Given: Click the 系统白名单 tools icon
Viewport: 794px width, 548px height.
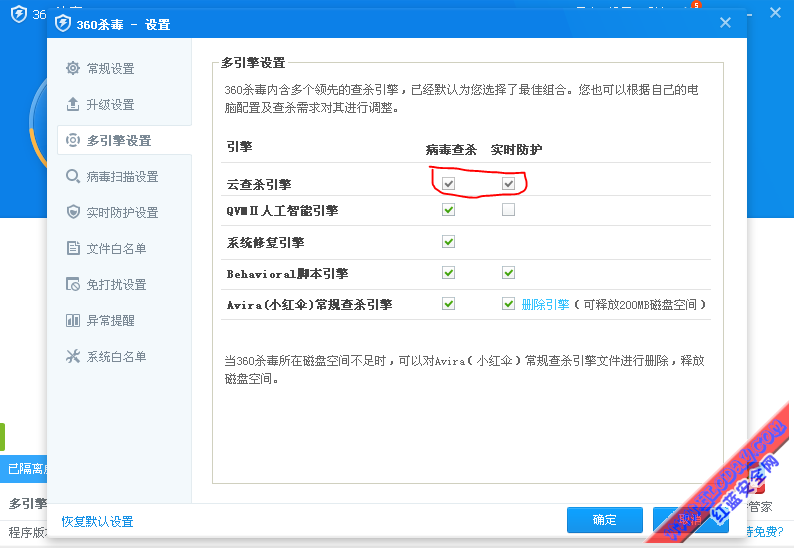Looking at the screenshot, I should 73,356.
